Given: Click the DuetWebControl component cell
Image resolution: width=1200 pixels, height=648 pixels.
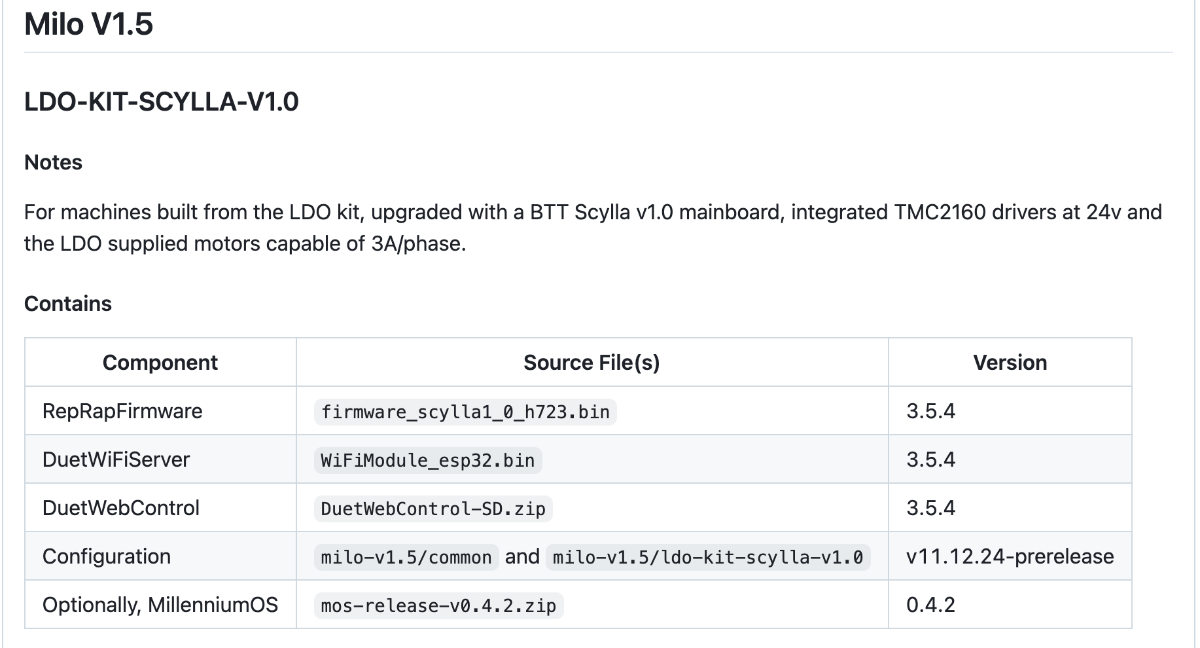Looking at the screenshot, I should click(161, 508).
